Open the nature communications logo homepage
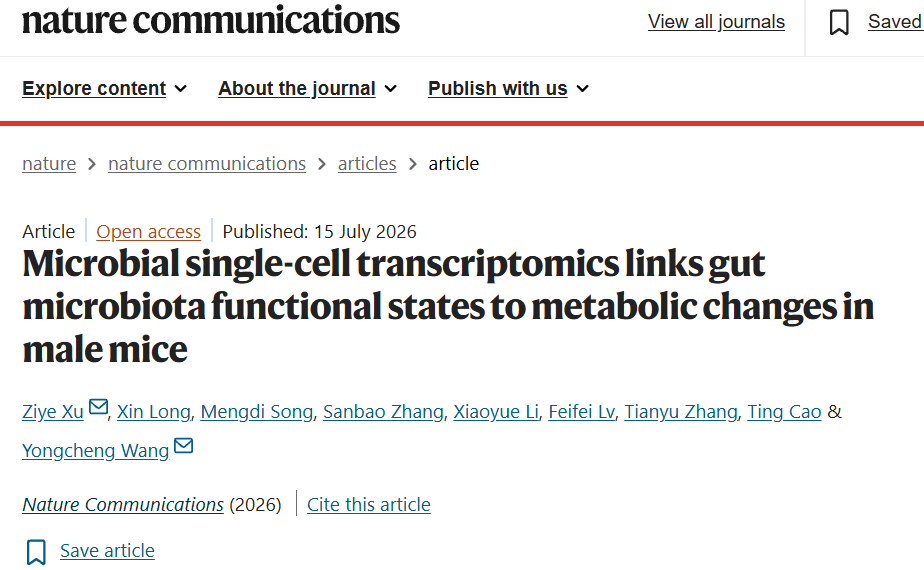This screenshot has height=570, width=924. pyautogui.click(x=211, y=20)
